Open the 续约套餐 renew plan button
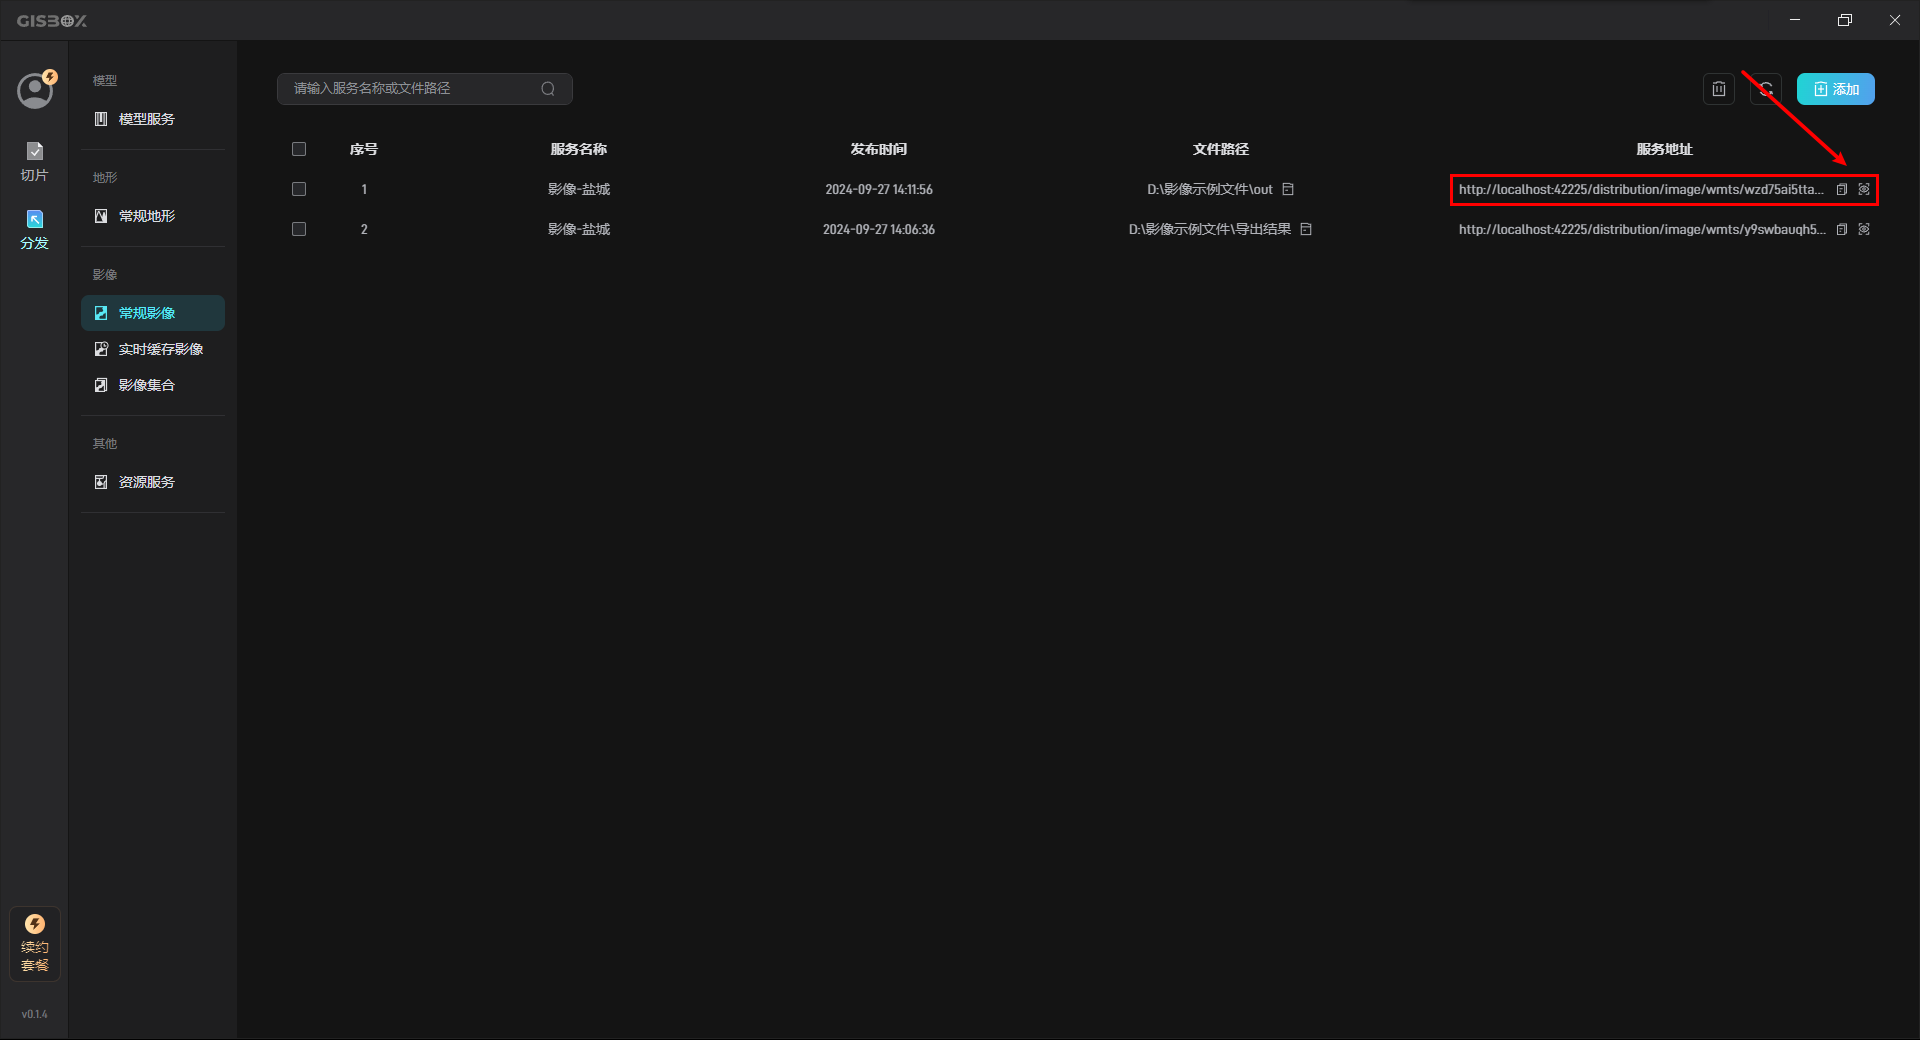The image size is (1920, 1040). 35,943
